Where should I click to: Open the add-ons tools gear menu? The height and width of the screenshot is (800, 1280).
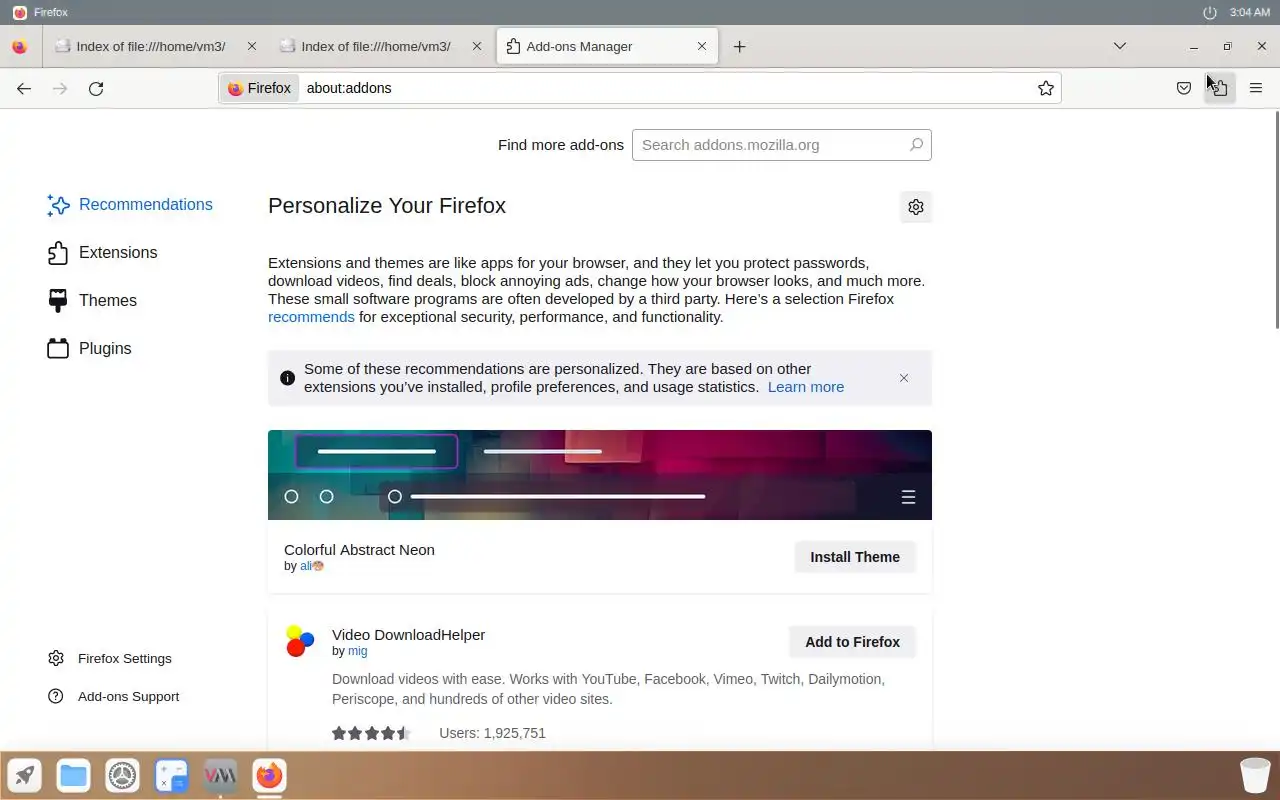pyautogui.click(x=916, y=207)
